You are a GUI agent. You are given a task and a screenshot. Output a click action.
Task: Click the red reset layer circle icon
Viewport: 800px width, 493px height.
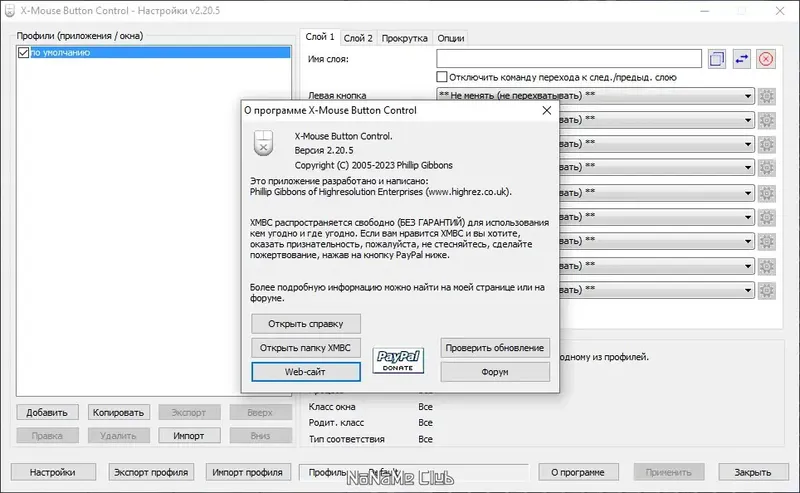pos(766,59)
